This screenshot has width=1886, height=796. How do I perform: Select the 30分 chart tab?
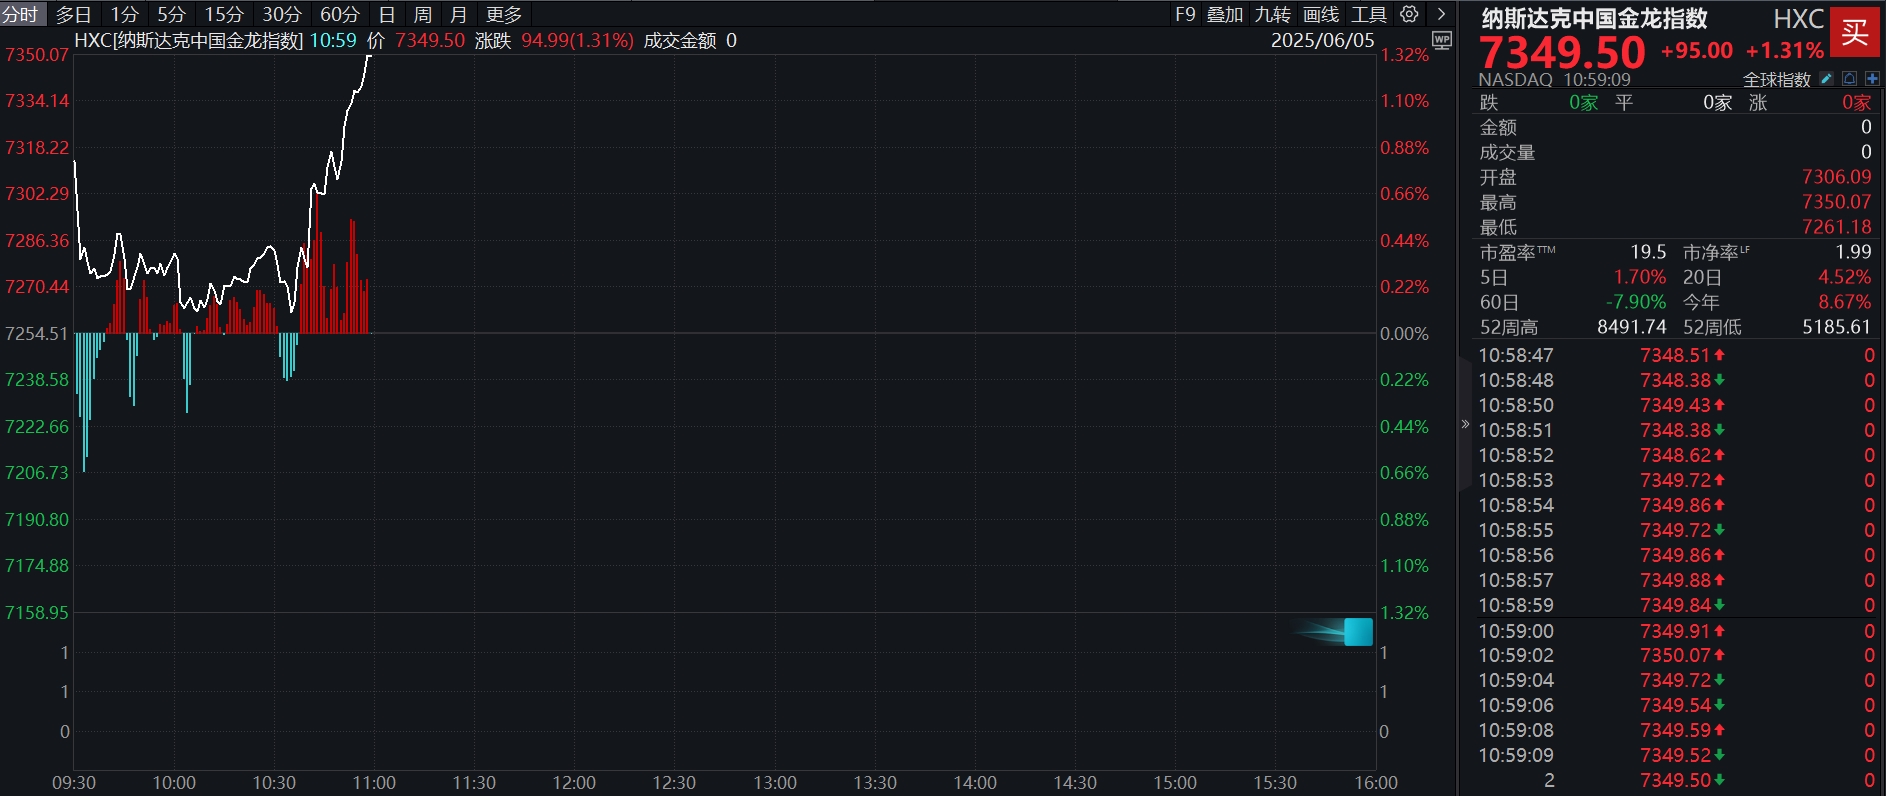282,14
